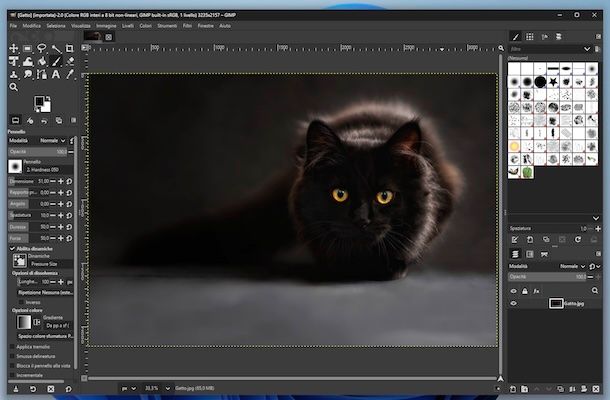Reset Dimensione to brush default

pyautogui.click(x=69, y=181)
